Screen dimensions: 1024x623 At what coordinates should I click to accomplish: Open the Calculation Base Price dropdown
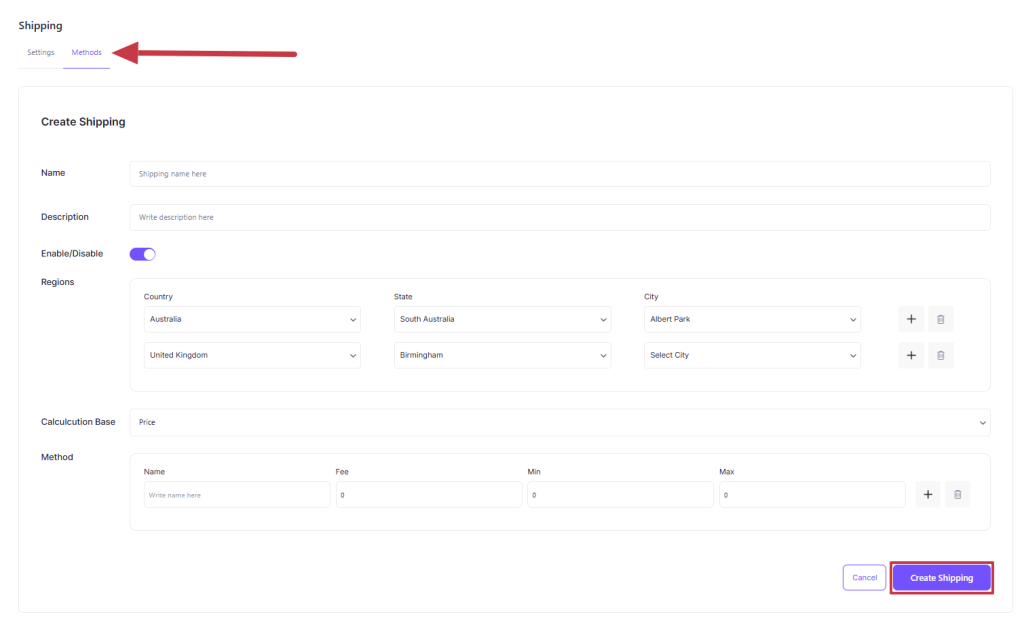(x=560, y=423)
